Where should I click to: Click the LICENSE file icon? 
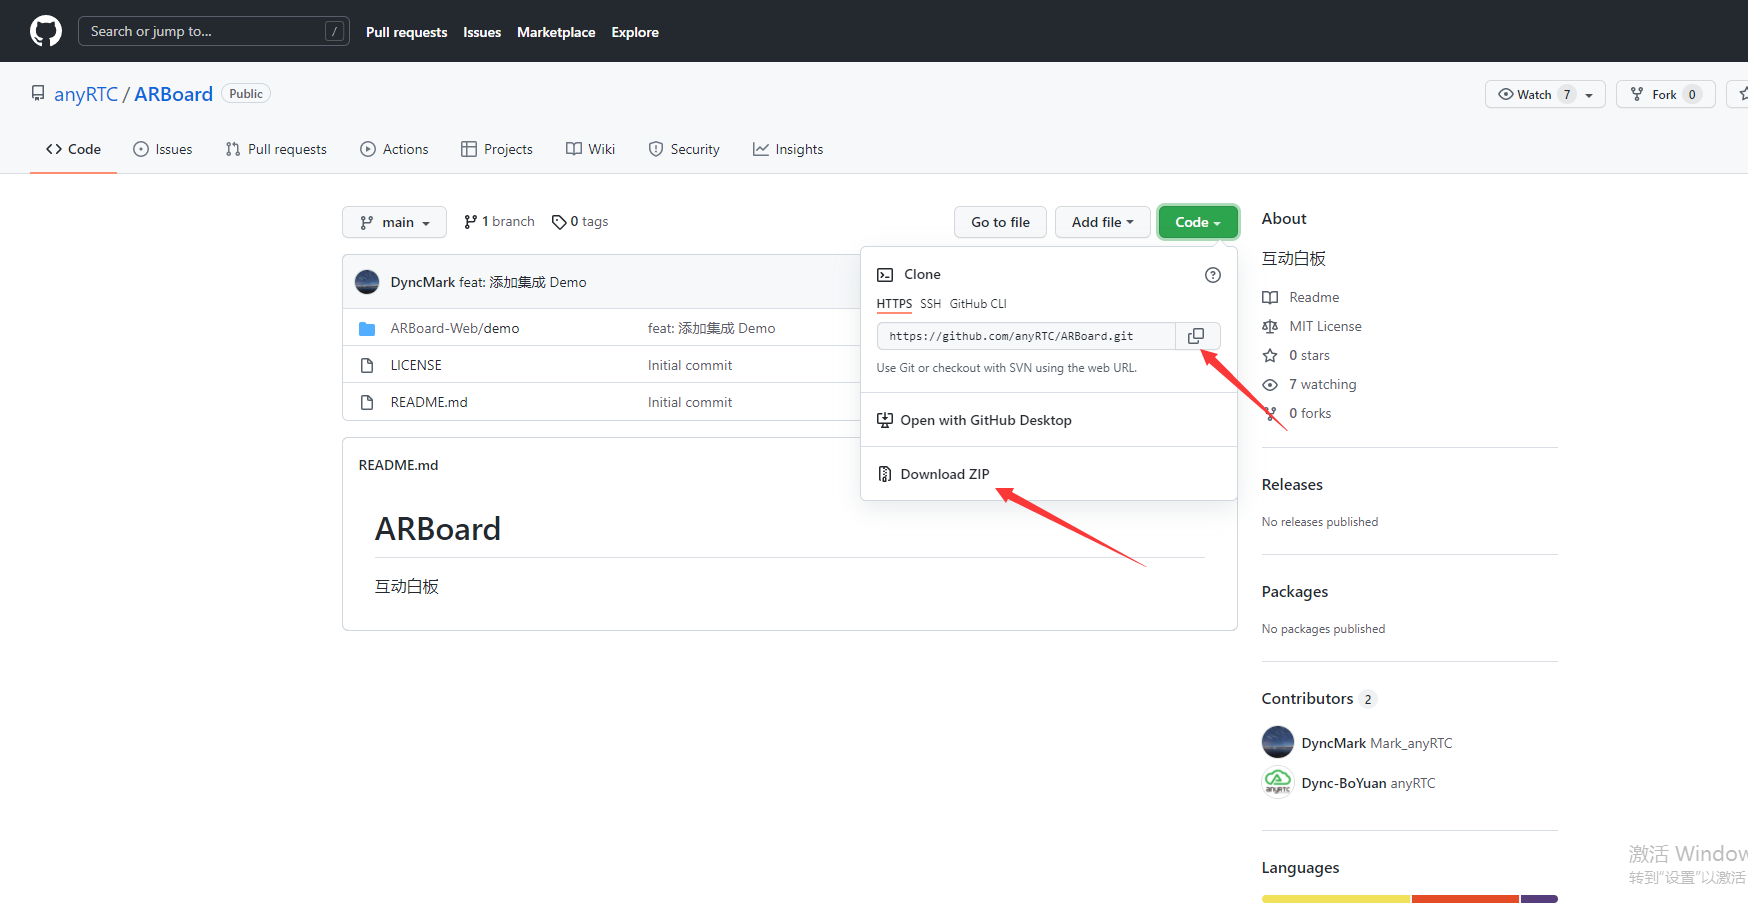(367, 365)
